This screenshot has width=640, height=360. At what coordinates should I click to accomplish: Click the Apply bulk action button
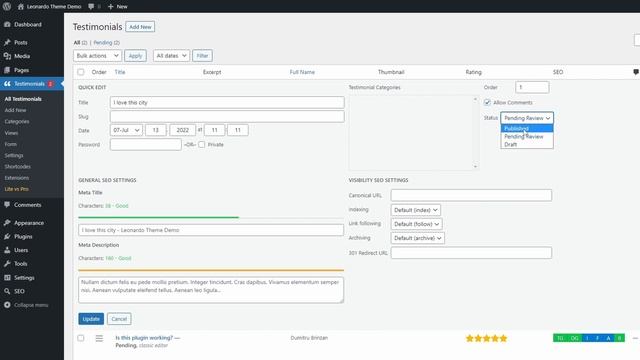point(136,56)
